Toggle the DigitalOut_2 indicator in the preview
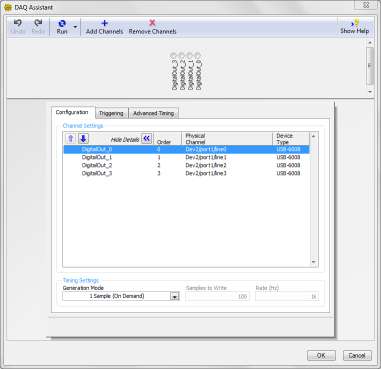Viewport: 381px width, 369px height. click(x=181, y=55)
